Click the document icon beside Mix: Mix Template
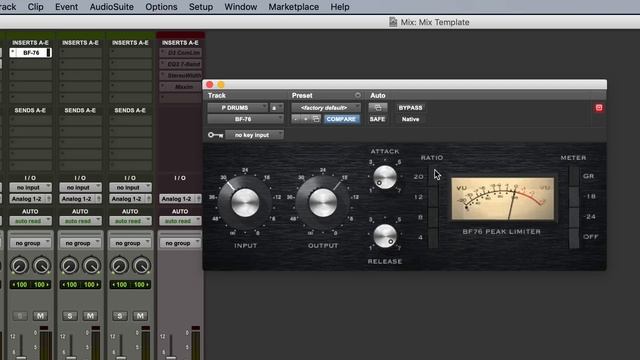Viewport: 640px width, 360px height. click(393, 22)
